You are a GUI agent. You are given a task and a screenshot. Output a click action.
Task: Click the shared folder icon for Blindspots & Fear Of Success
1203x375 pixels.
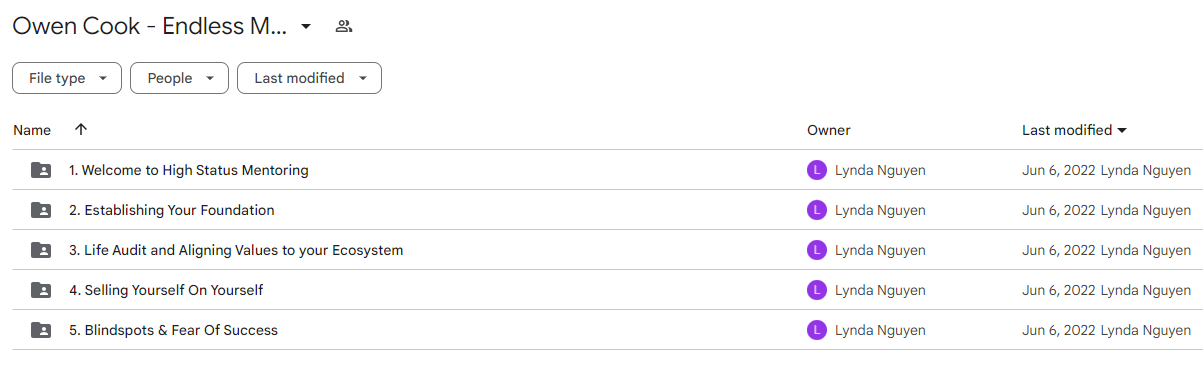click(x=41, y=330)
